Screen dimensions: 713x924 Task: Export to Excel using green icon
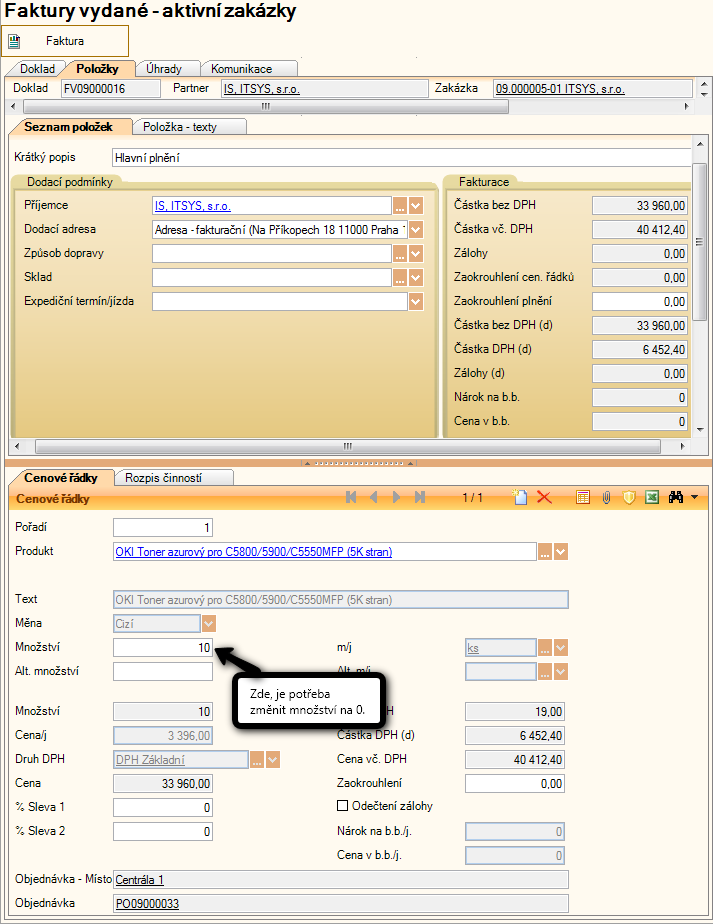652,497
